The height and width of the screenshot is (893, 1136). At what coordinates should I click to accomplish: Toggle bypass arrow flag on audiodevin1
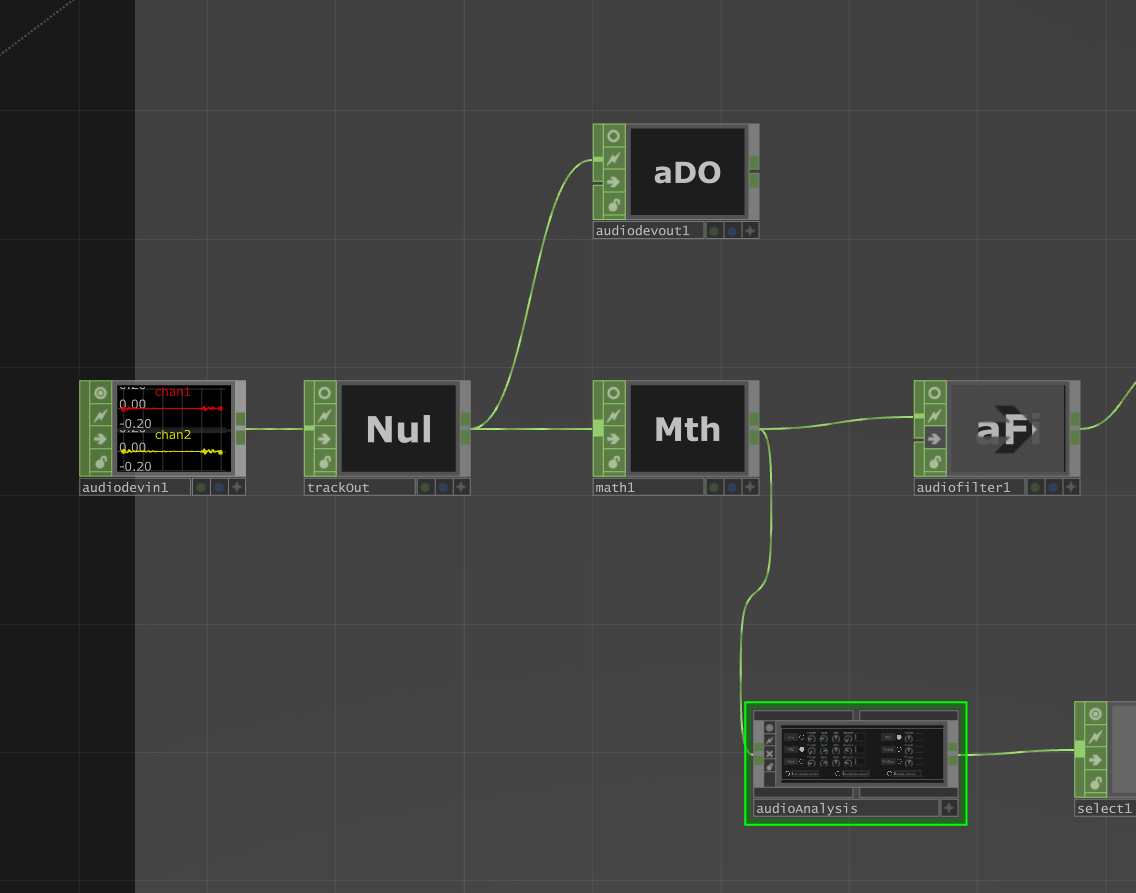101,439
